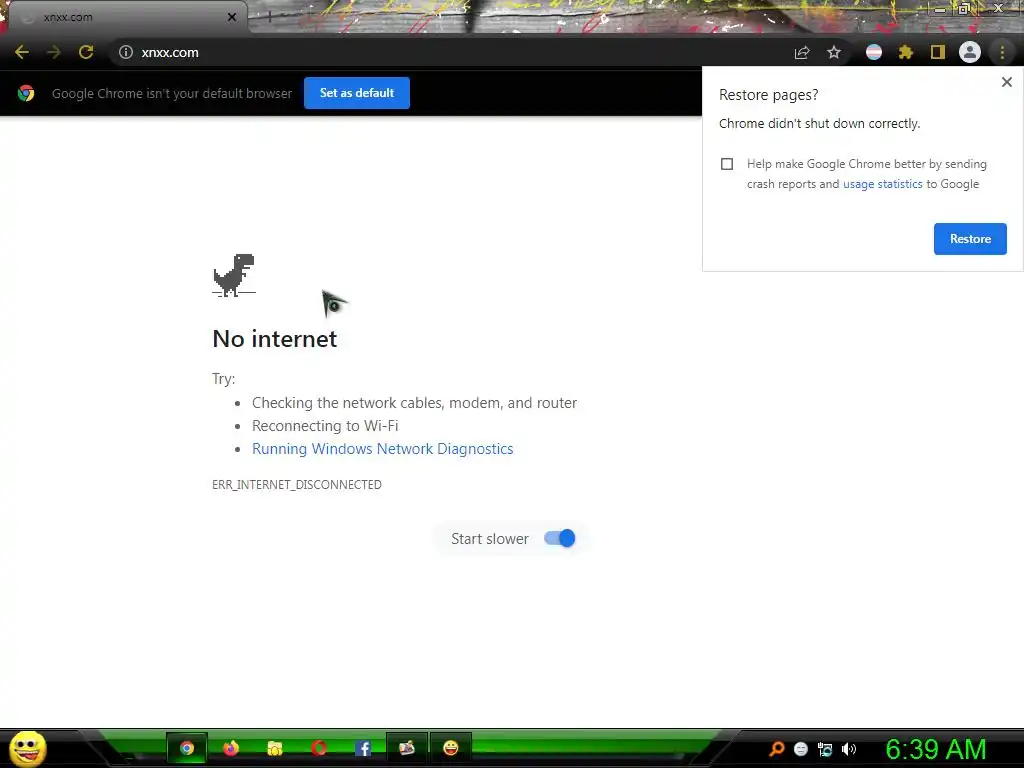Switch to Chrome in taskbar

click(x=187, y=748)
